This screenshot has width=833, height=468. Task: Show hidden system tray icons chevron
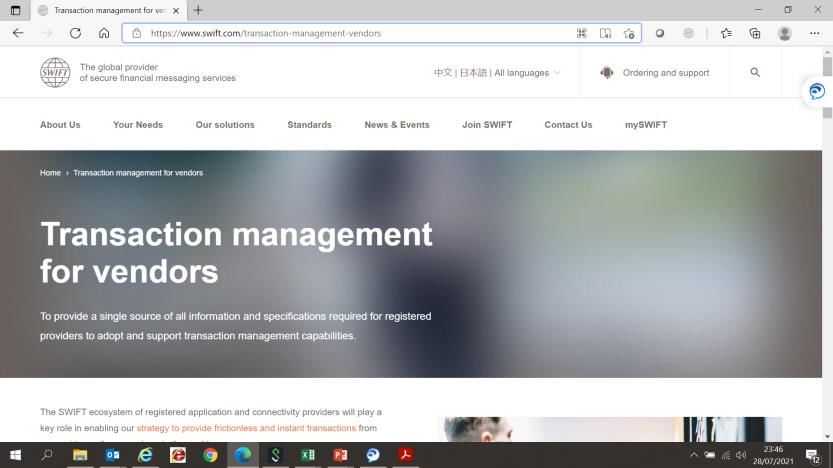(694, 455)
